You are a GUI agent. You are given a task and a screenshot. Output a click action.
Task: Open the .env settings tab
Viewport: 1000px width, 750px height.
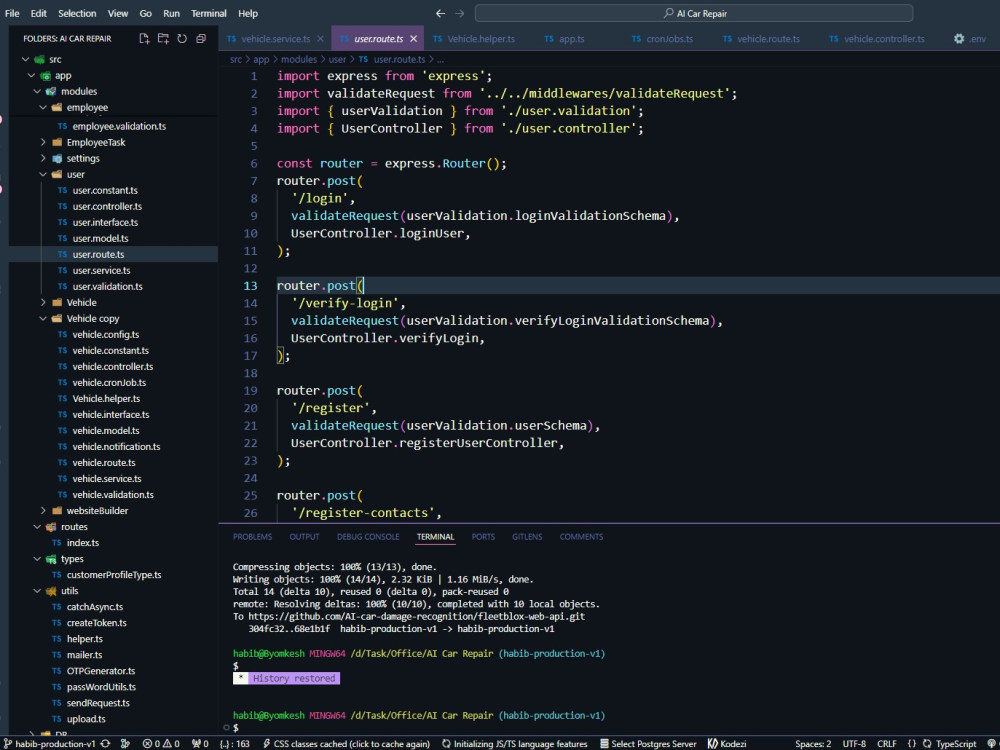coord(969,39)
